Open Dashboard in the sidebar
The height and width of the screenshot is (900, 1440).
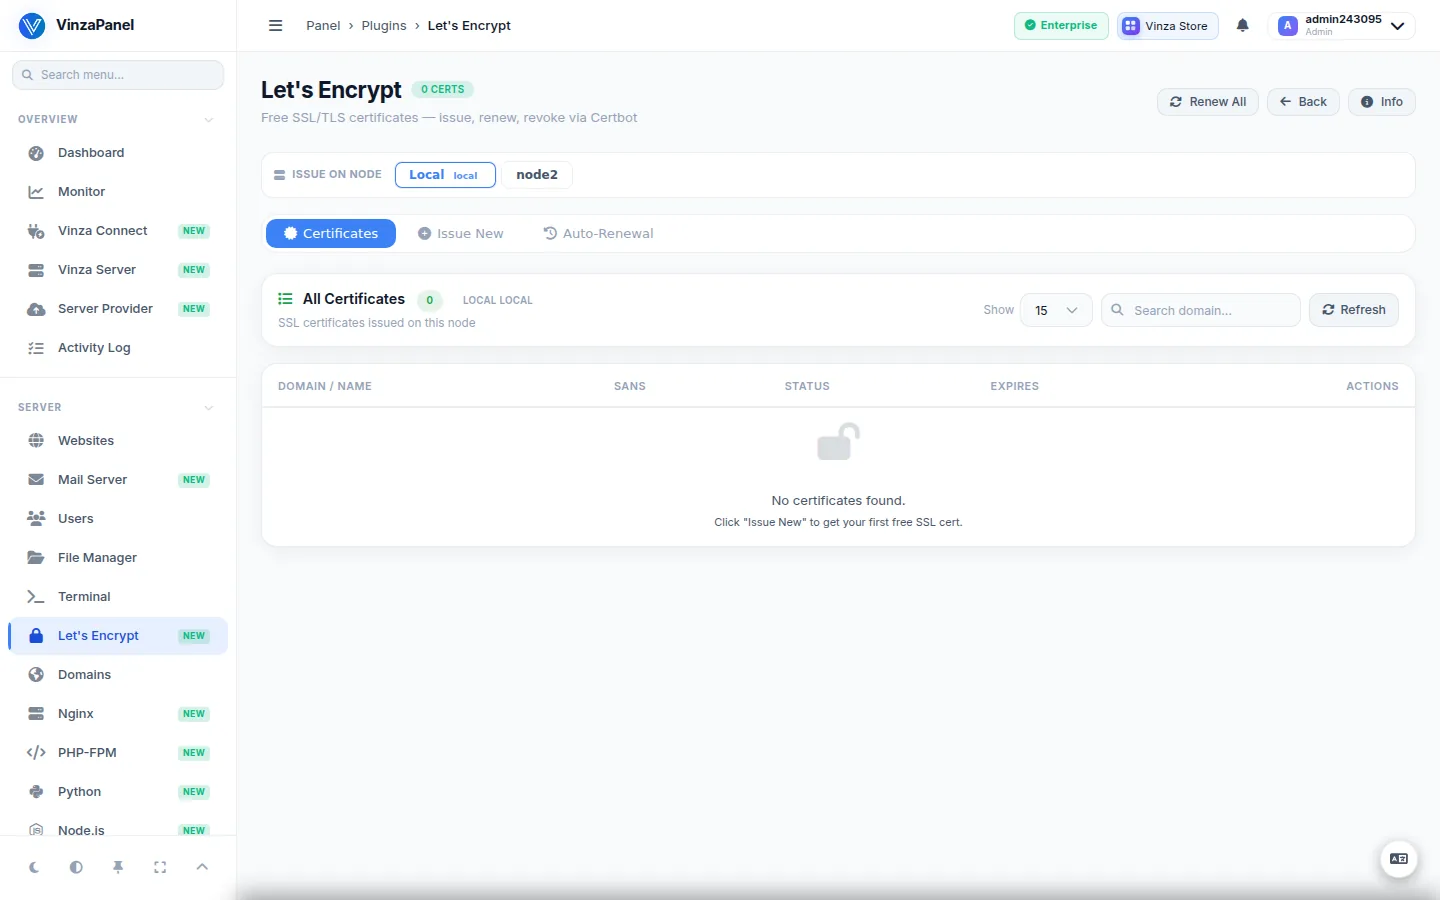pos(118,153)
